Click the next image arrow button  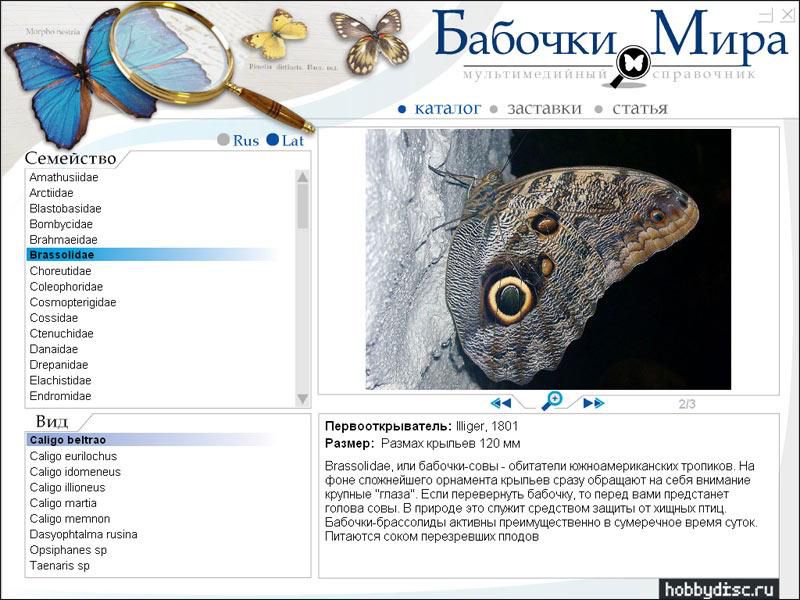pyautogui.click(x=594, y=403)
